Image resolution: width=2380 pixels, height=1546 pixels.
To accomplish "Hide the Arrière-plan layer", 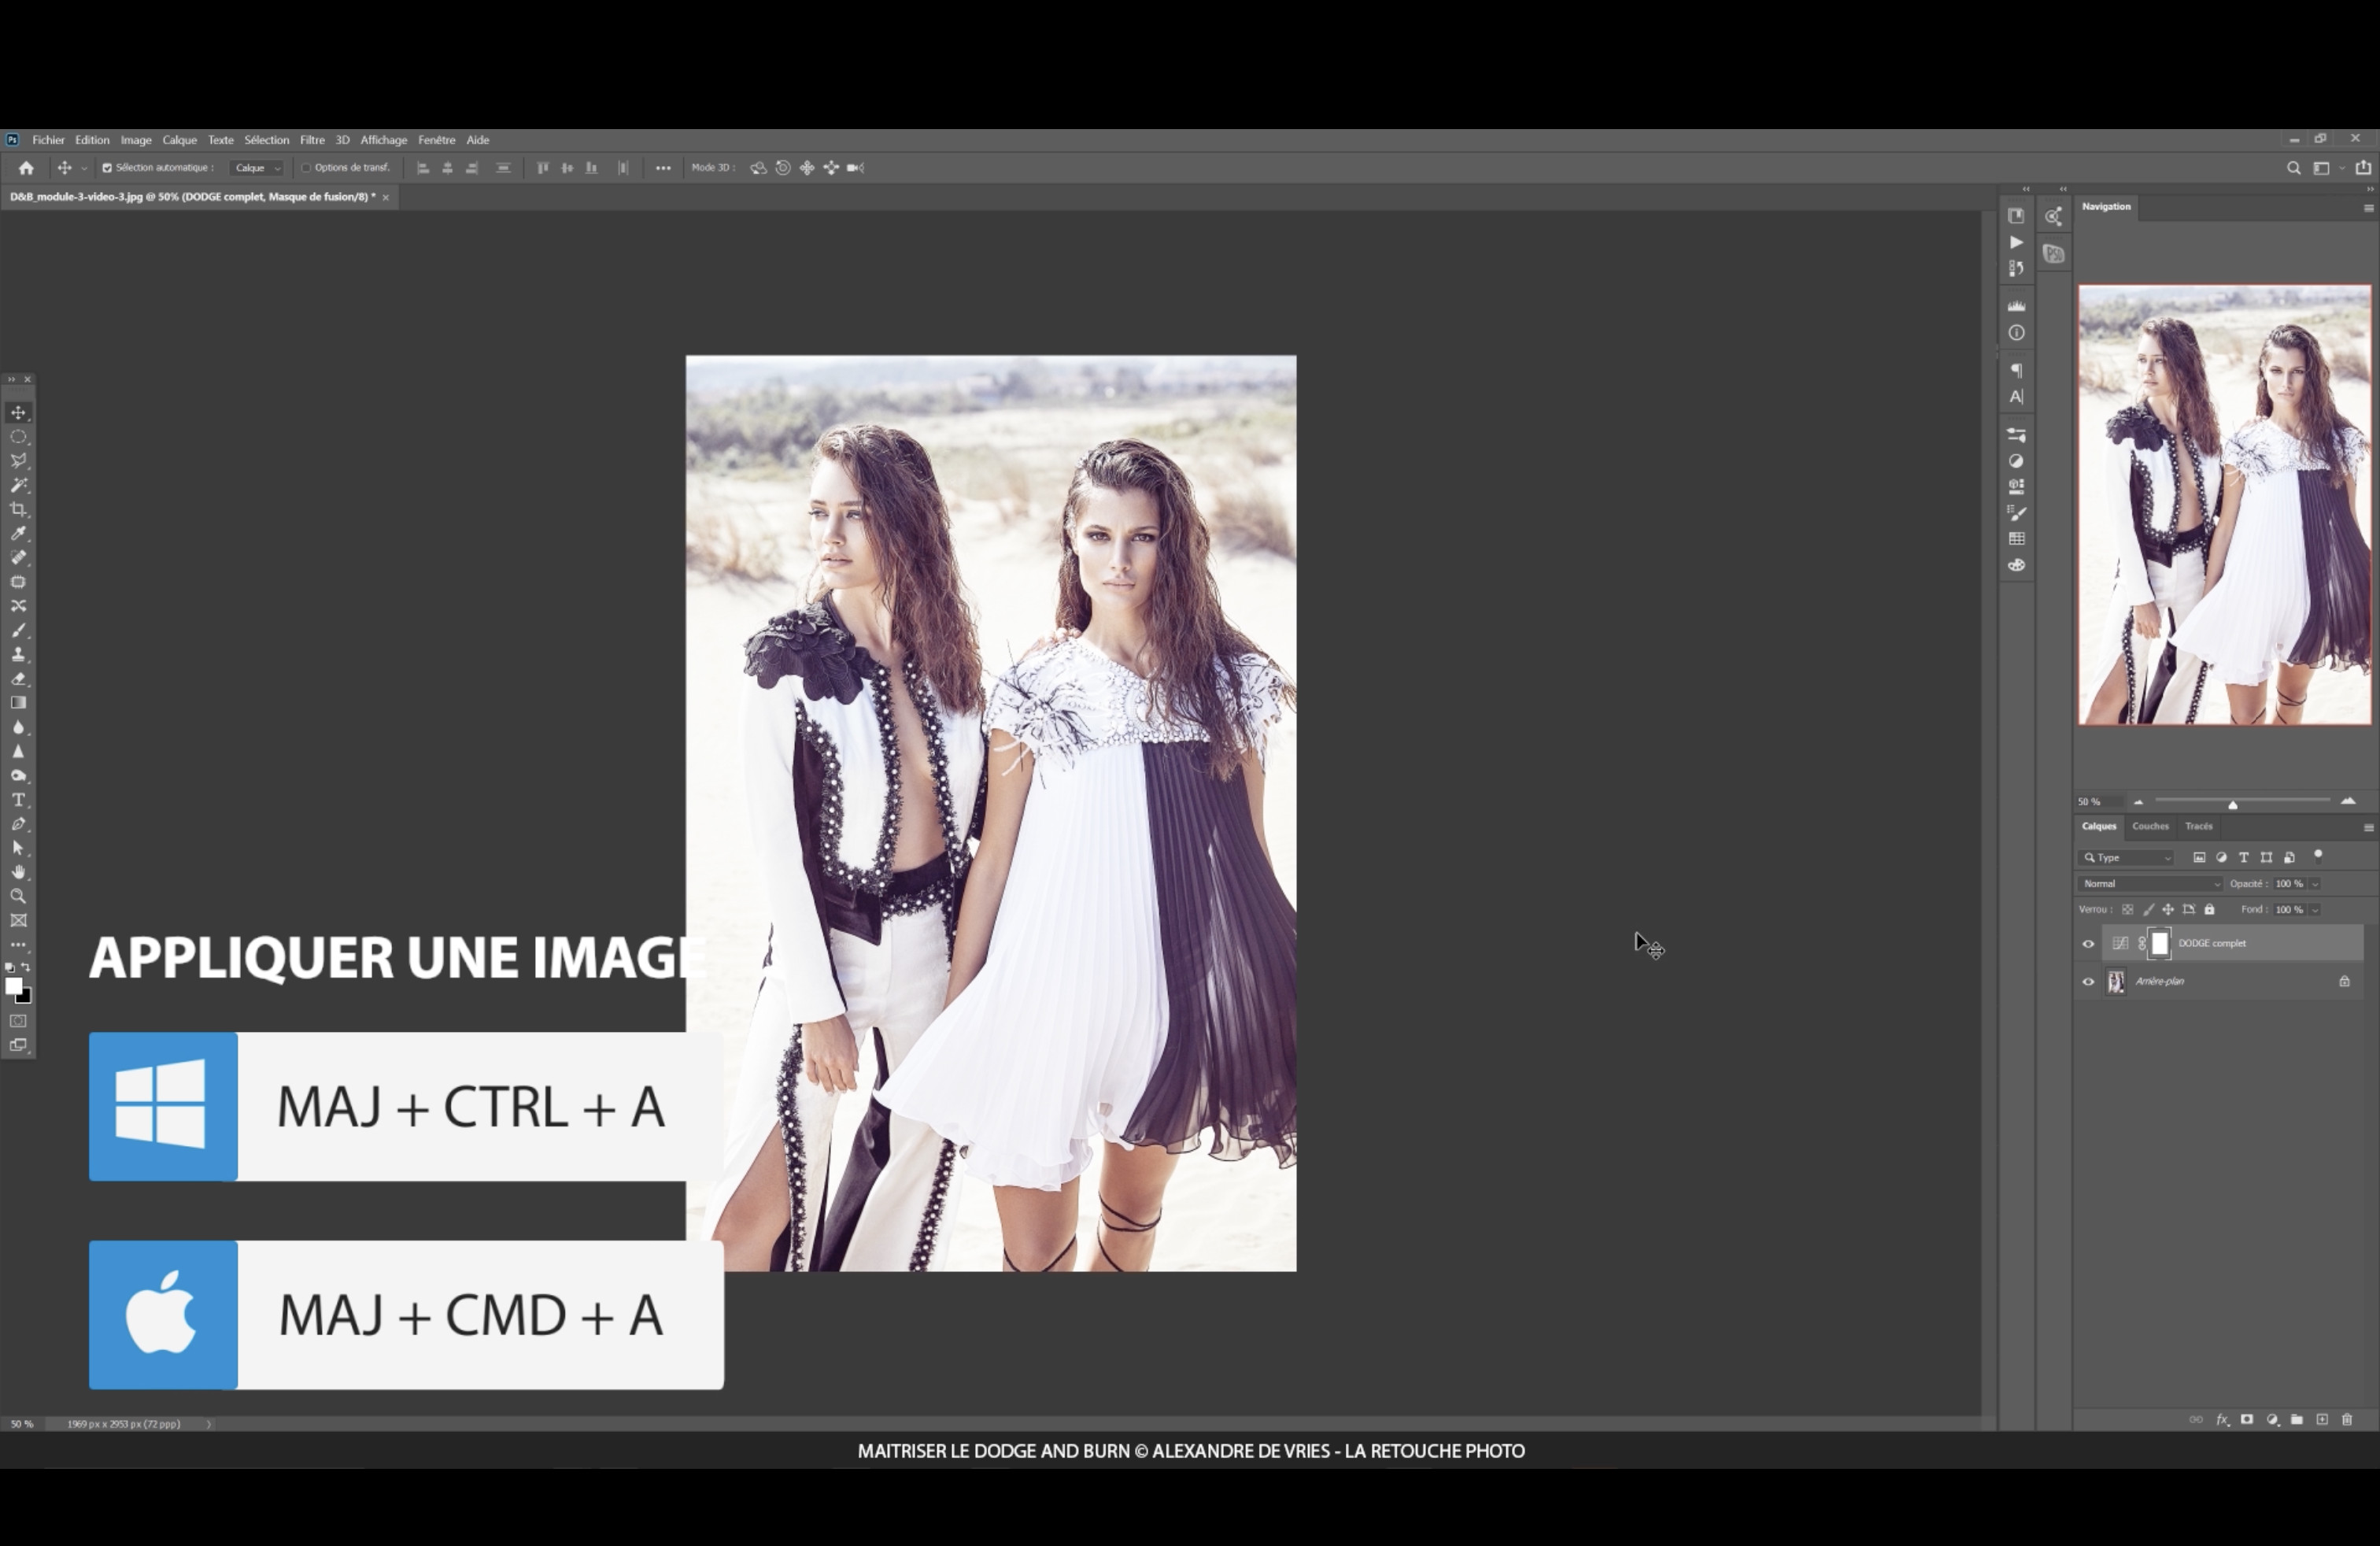I will click(2088, 982).
